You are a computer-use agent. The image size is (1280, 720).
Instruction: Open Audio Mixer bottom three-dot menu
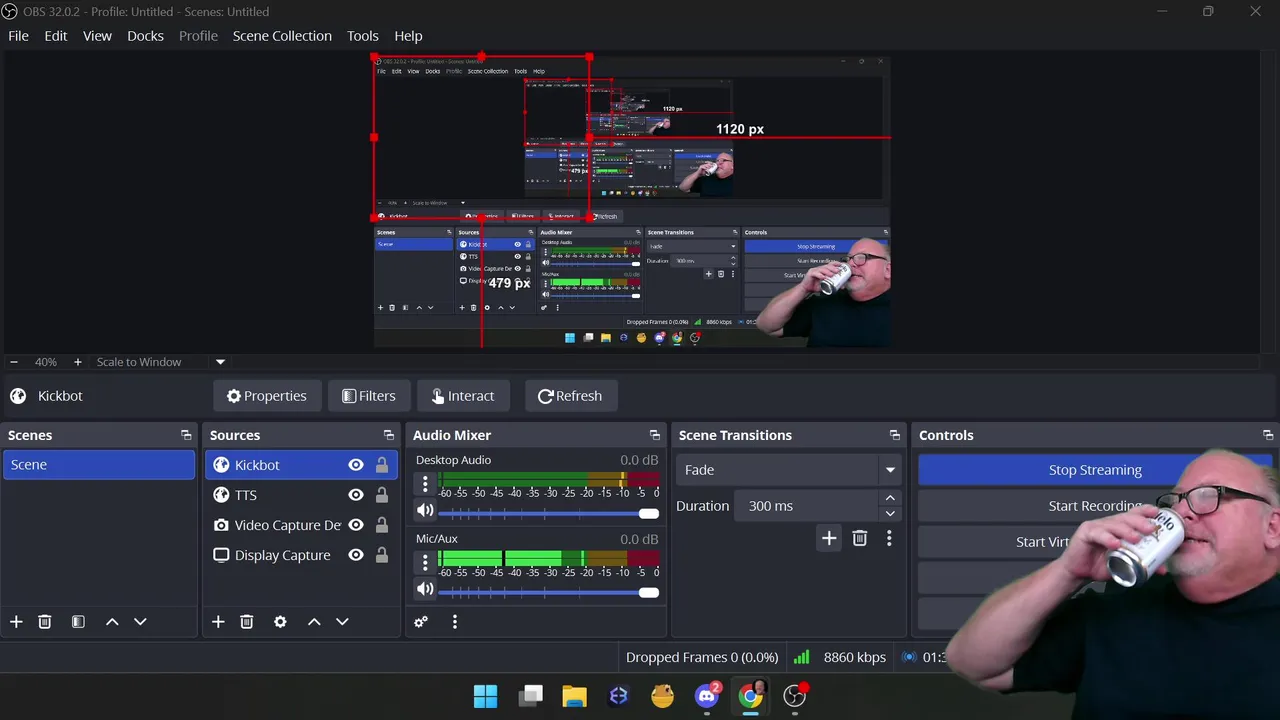454,622
